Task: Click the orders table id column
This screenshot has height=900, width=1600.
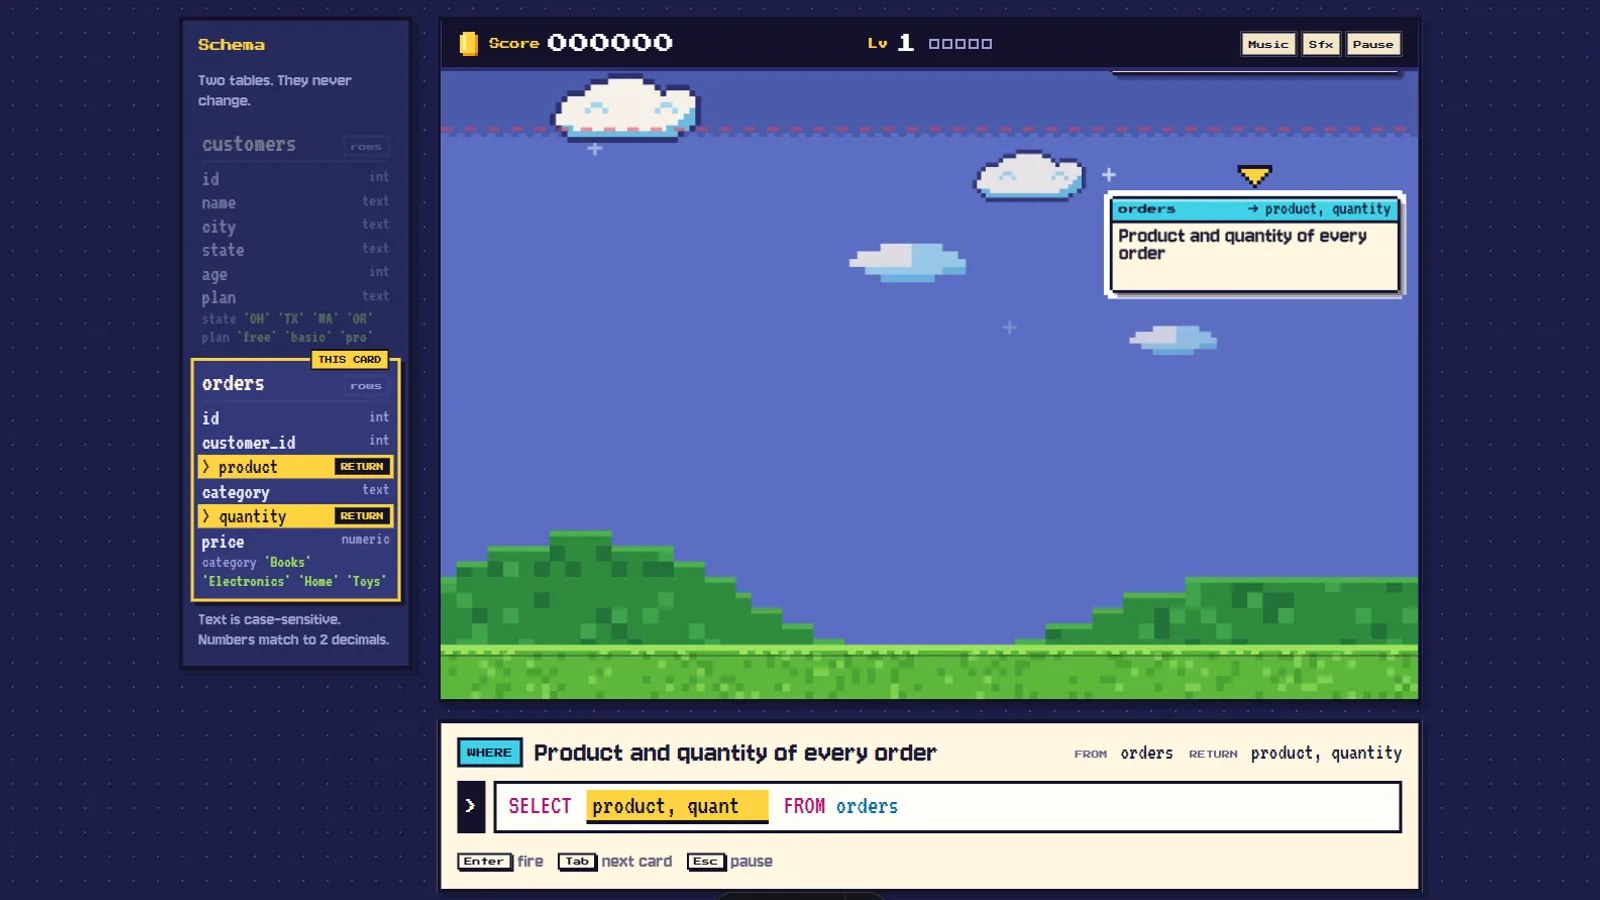Action: [296, 418]
